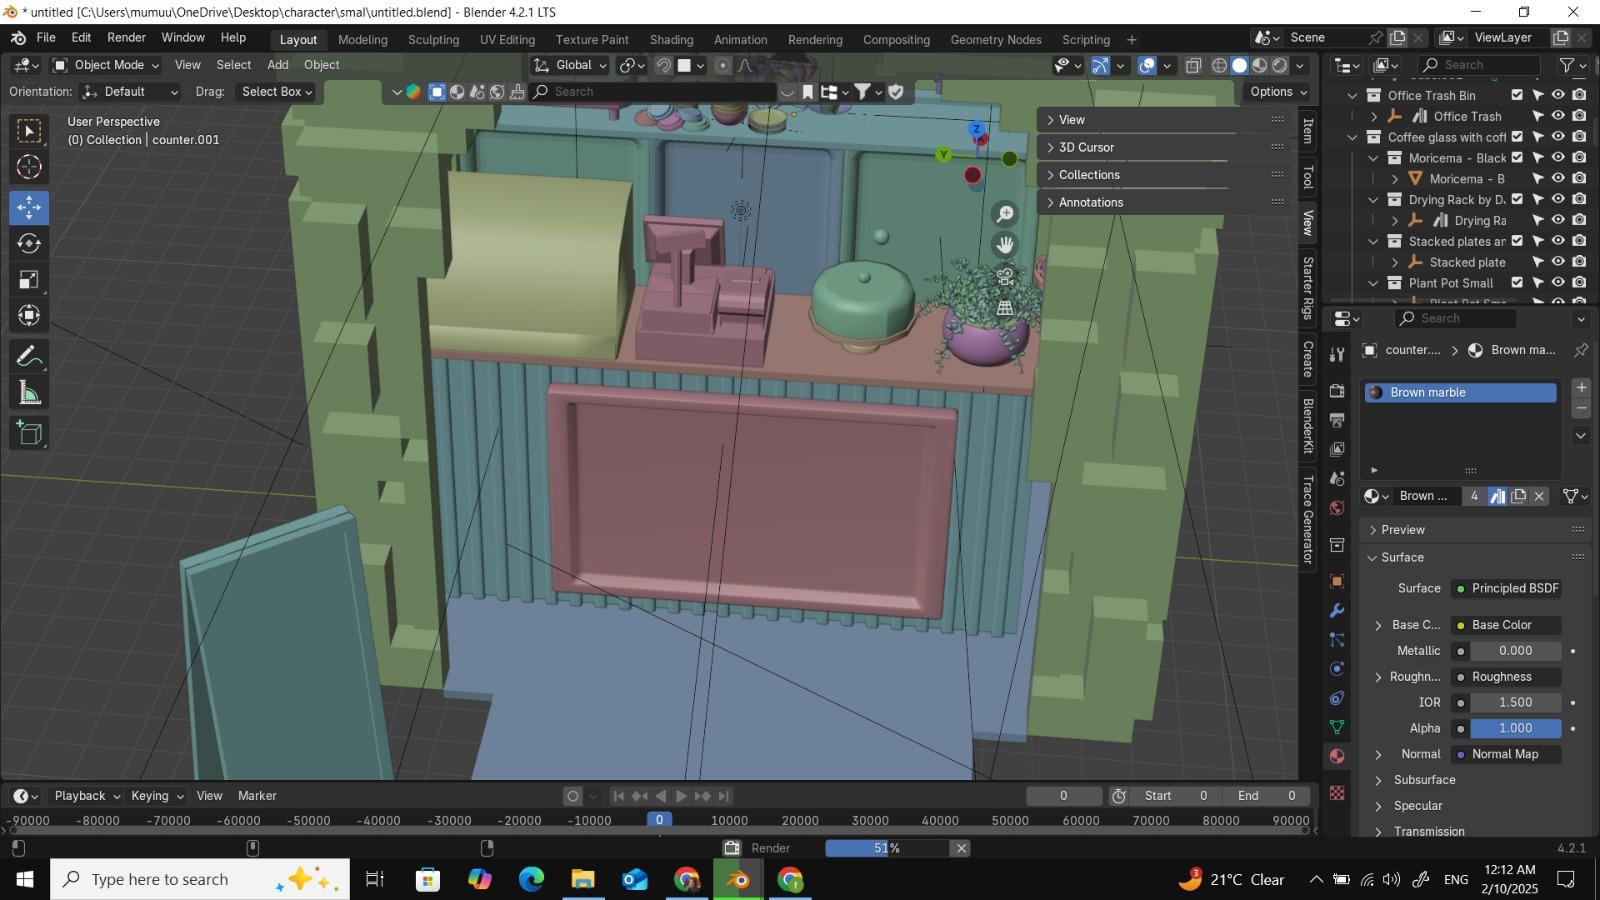Toggle fake user shield for Brown material

1497,496
